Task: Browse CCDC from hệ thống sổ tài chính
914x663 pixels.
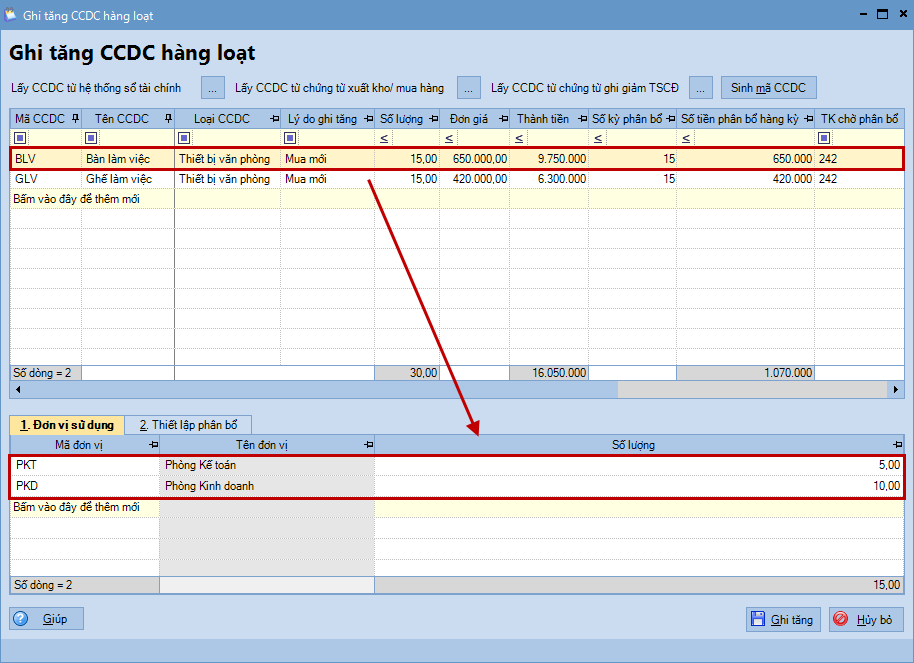Action: click(x=213, y=88)
